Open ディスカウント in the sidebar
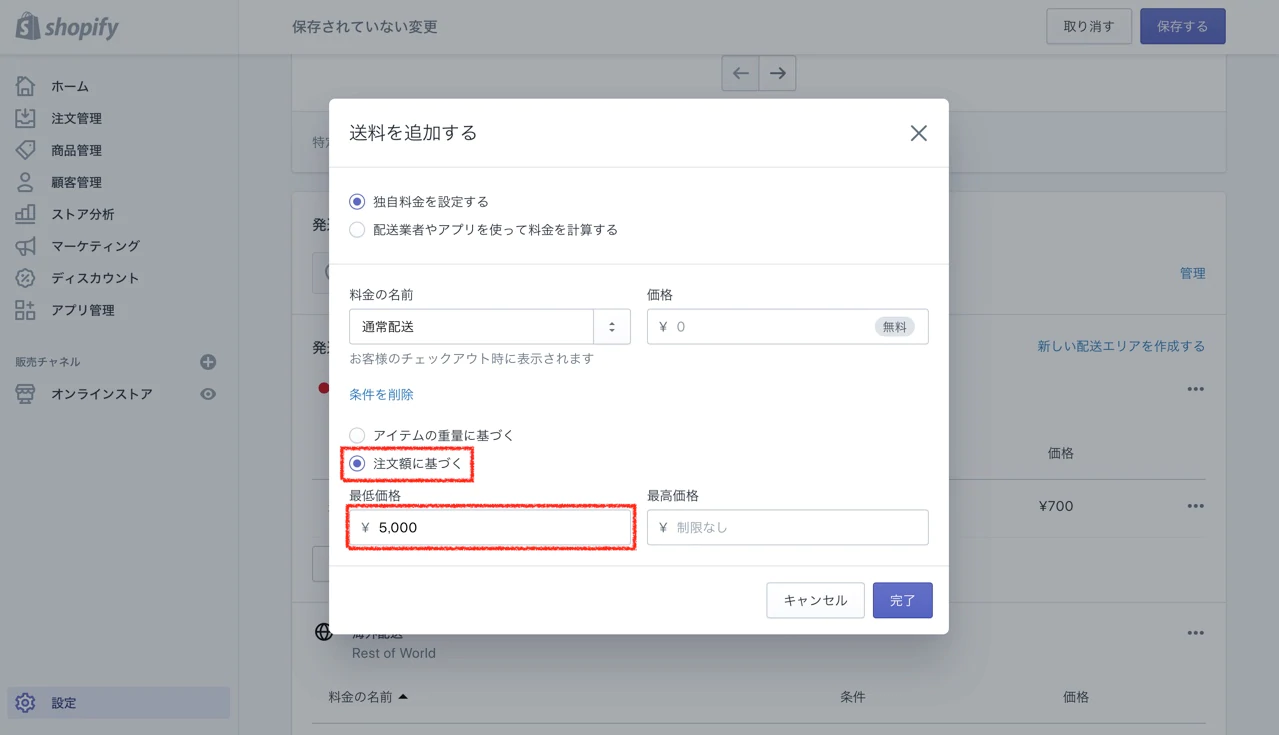1279x735 pixels. 95,278
